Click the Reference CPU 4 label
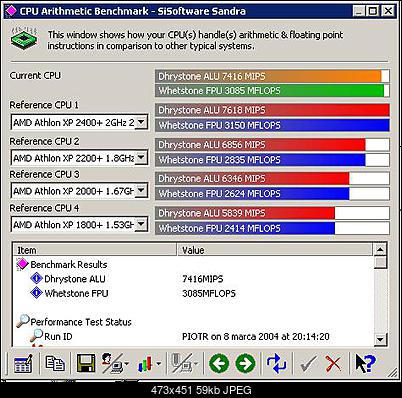This screenshot has height=398, width=402. (44, 208)
